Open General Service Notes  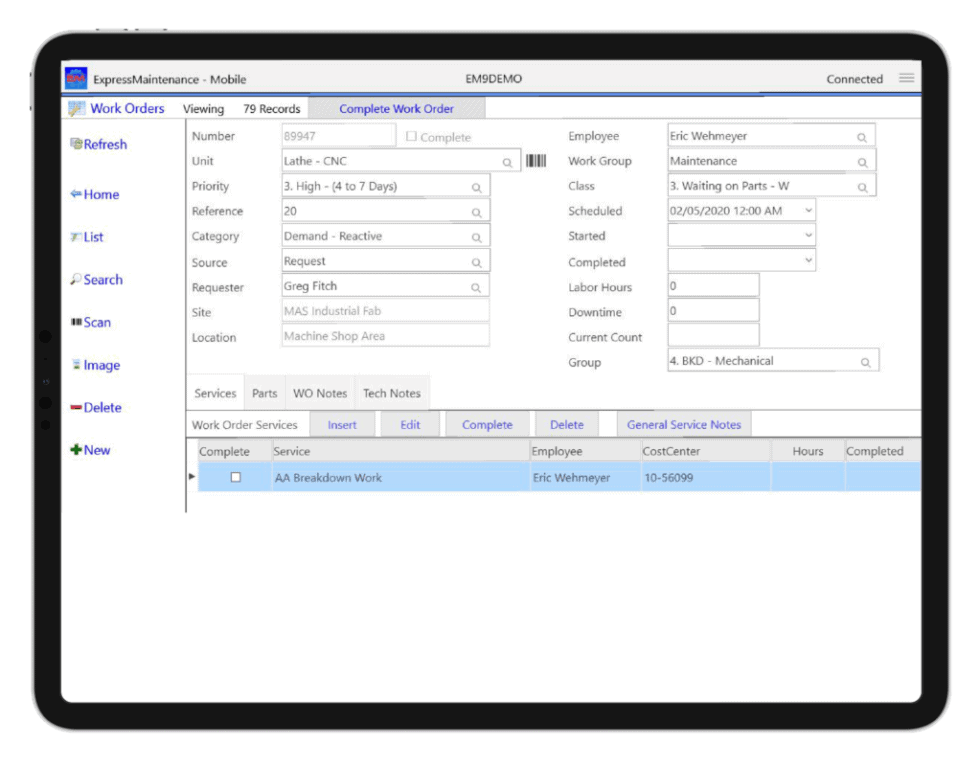pyautogui.click(x=684, y=424)
